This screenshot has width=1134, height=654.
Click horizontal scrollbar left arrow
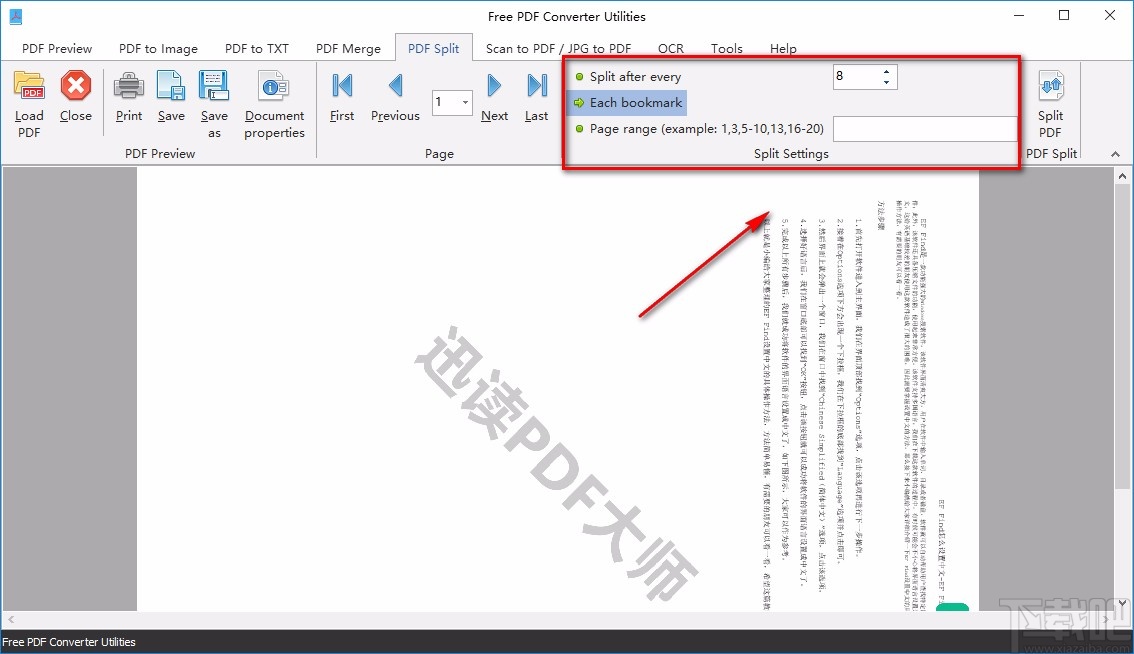tap(11, 619)
